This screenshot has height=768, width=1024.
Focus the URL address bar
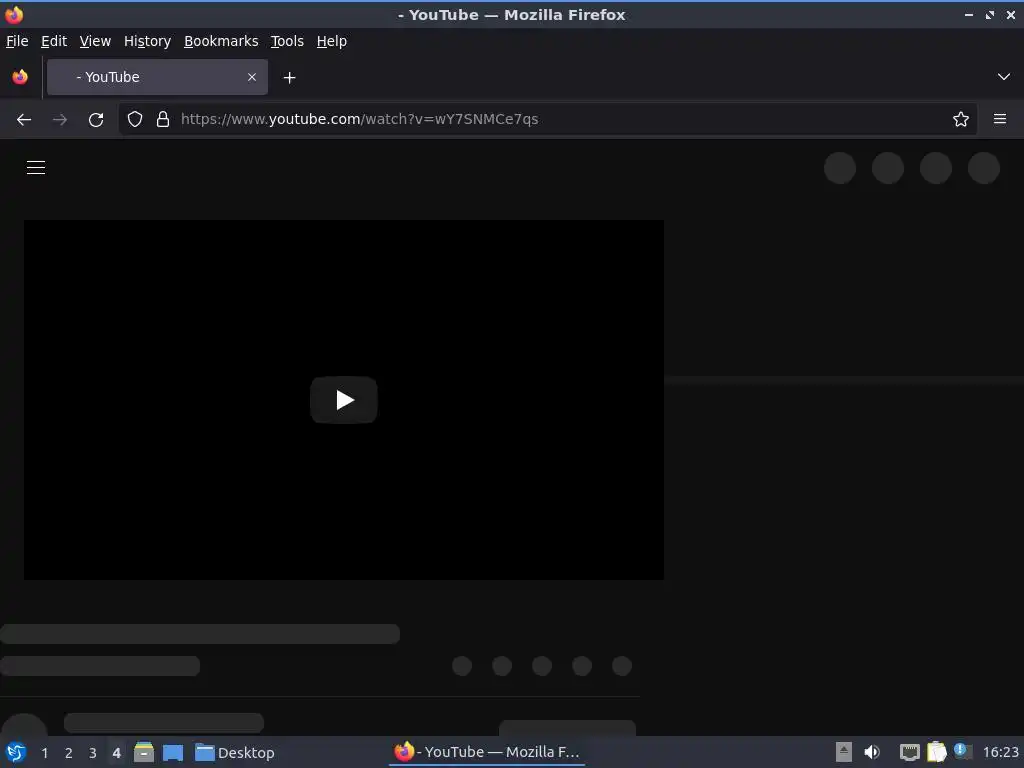coord(549,119)
